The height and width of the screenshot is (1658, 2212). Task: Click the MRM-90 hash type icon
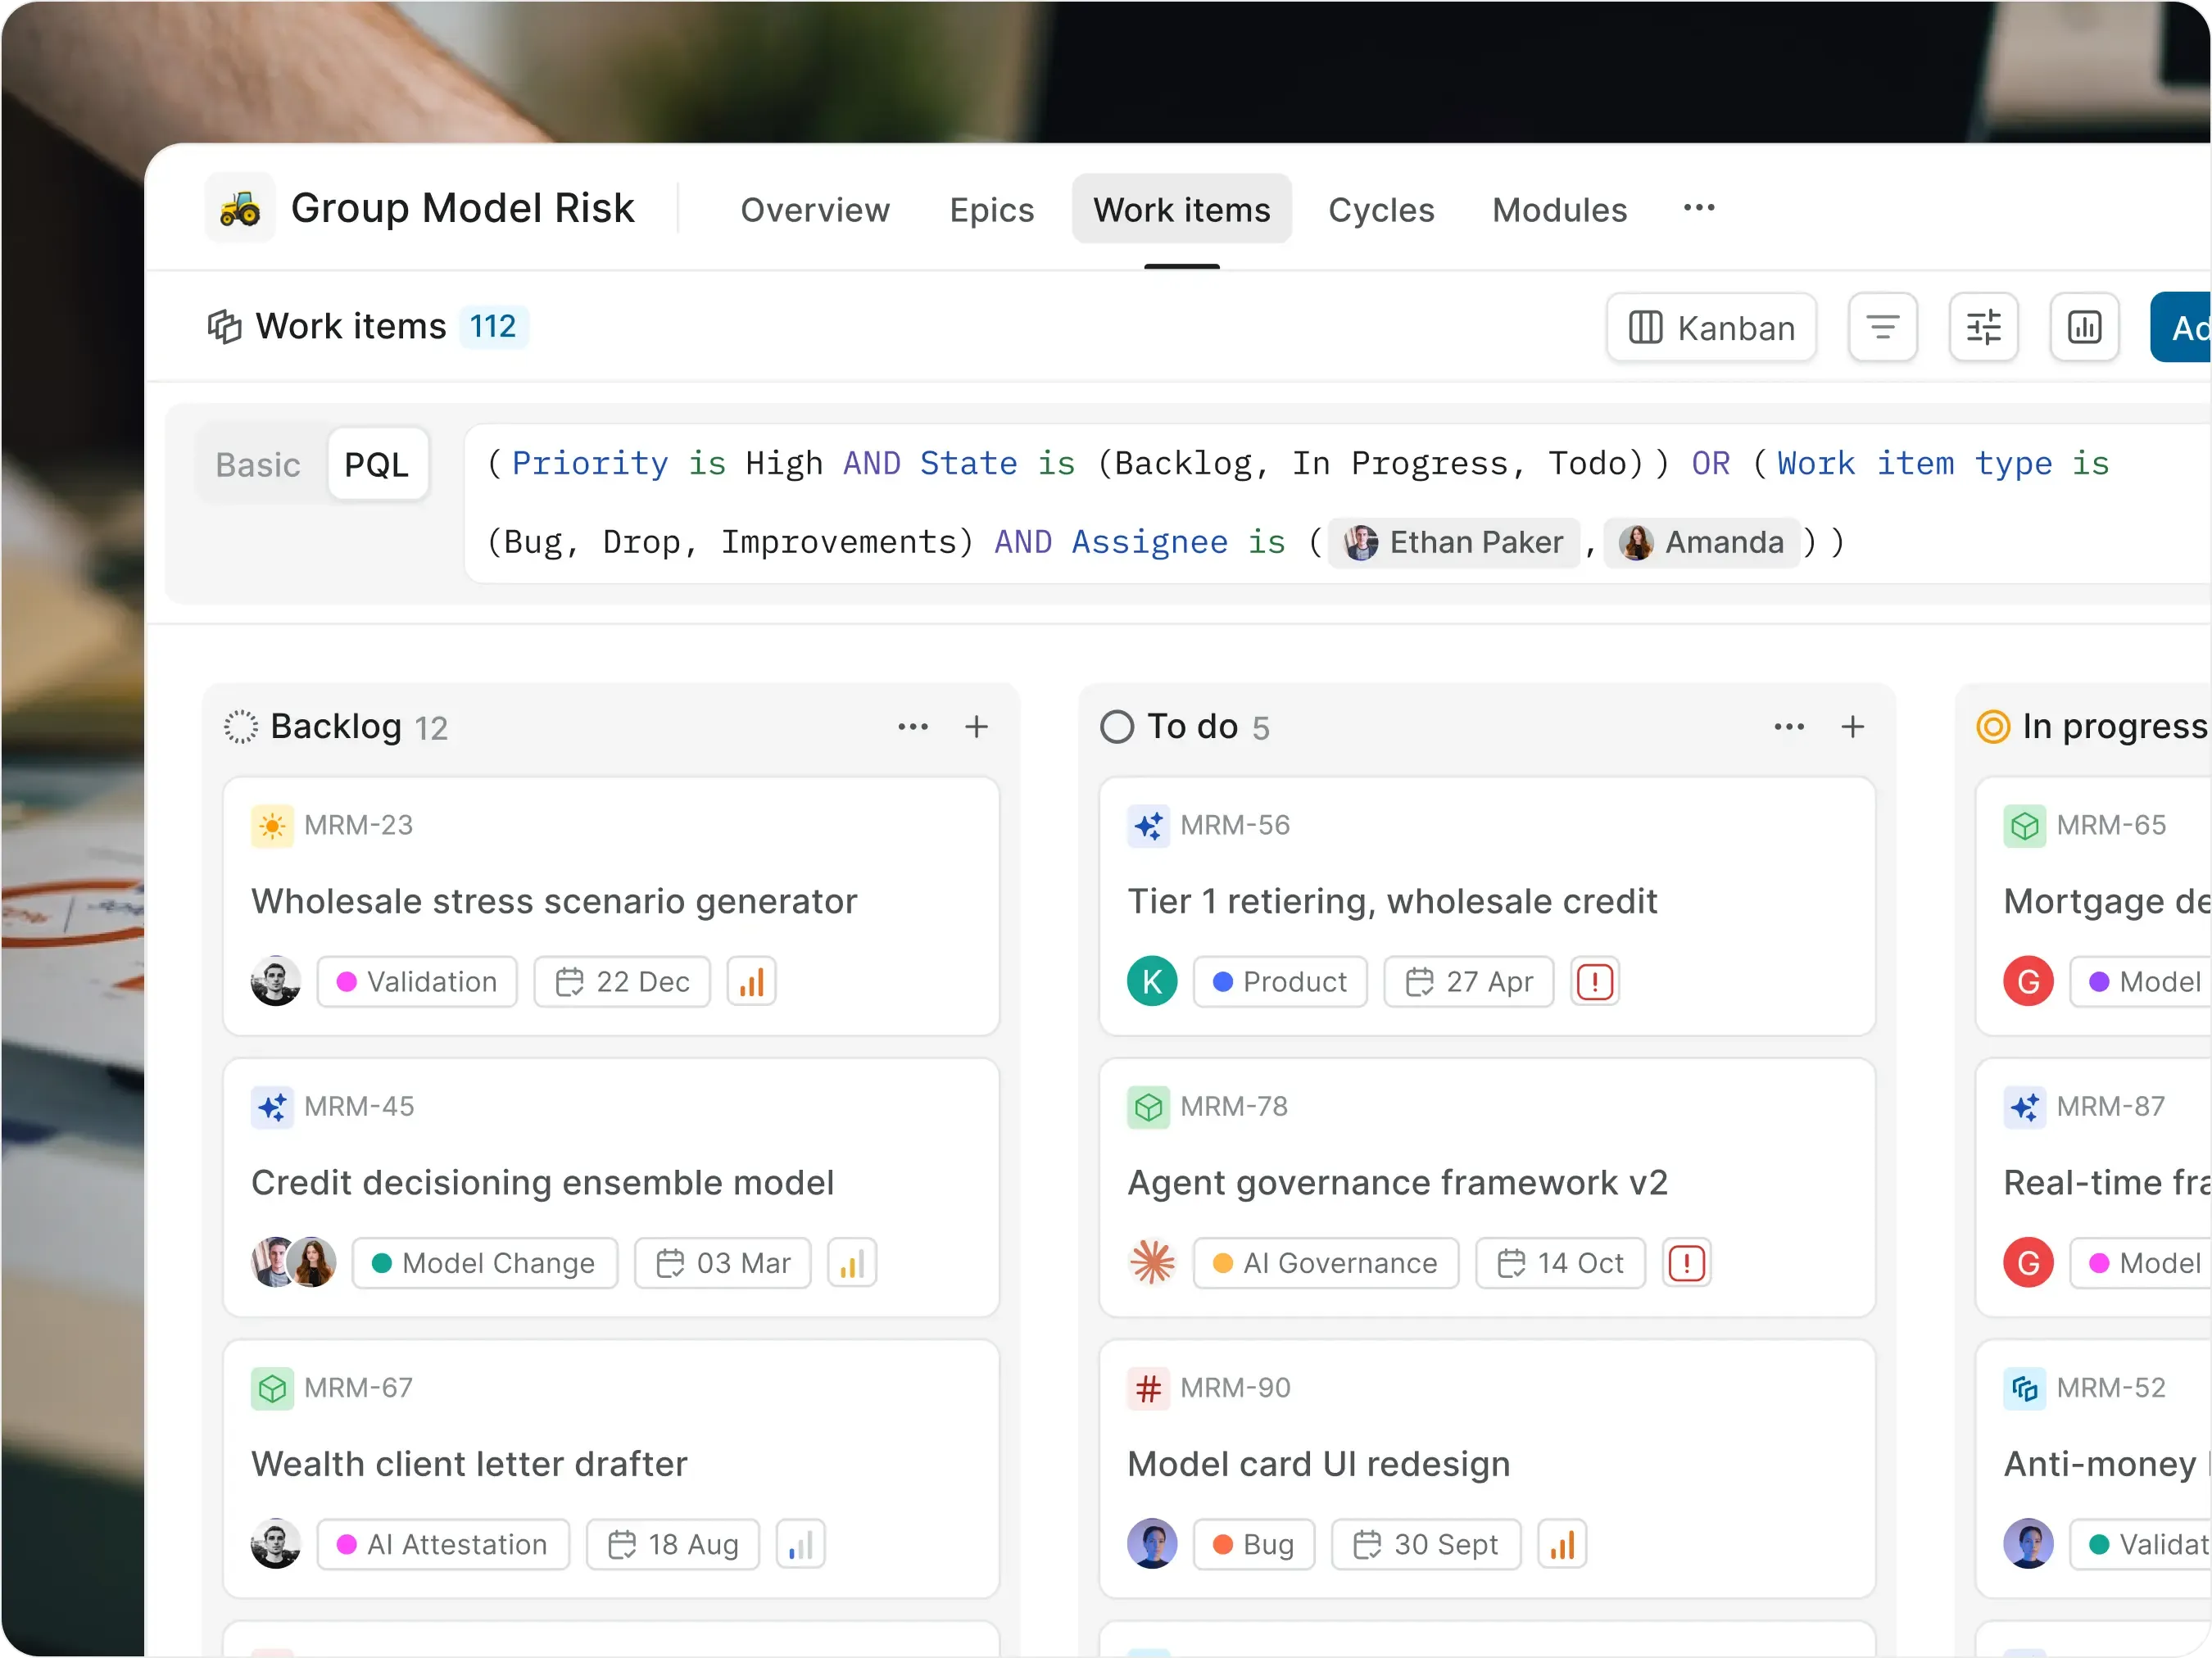[1148, 1388]
